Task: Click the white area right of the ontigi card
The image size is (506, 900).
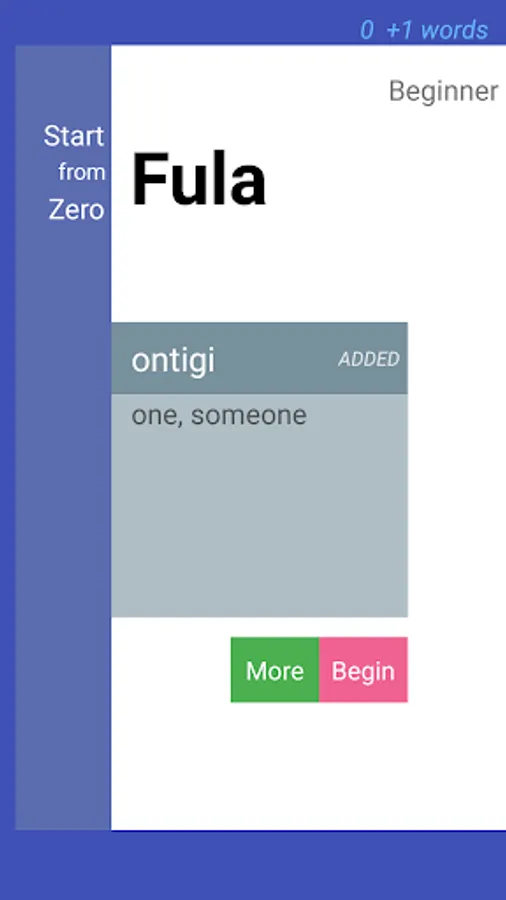Action: (457, 470)
